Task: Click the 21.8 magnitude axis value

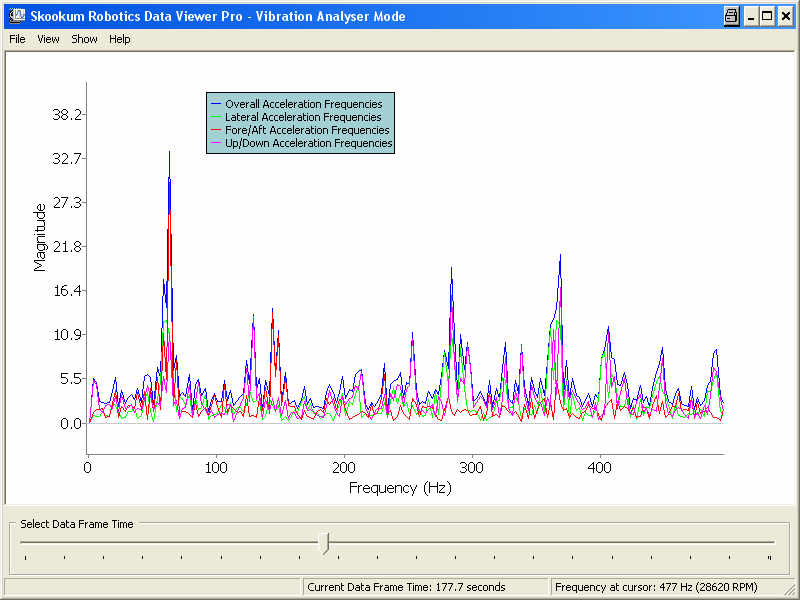Action: coord(67,247)
